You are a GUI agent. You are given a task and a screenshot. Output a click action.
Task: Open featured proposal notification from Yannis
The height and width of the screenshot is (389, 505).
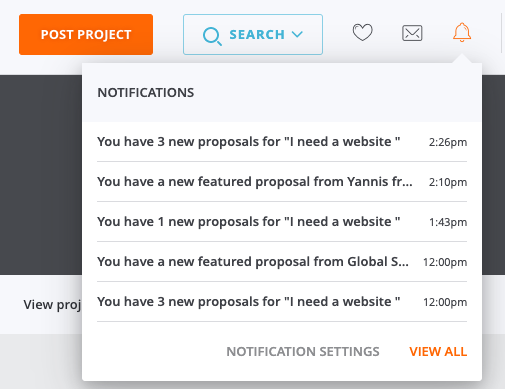coord(282,182)
